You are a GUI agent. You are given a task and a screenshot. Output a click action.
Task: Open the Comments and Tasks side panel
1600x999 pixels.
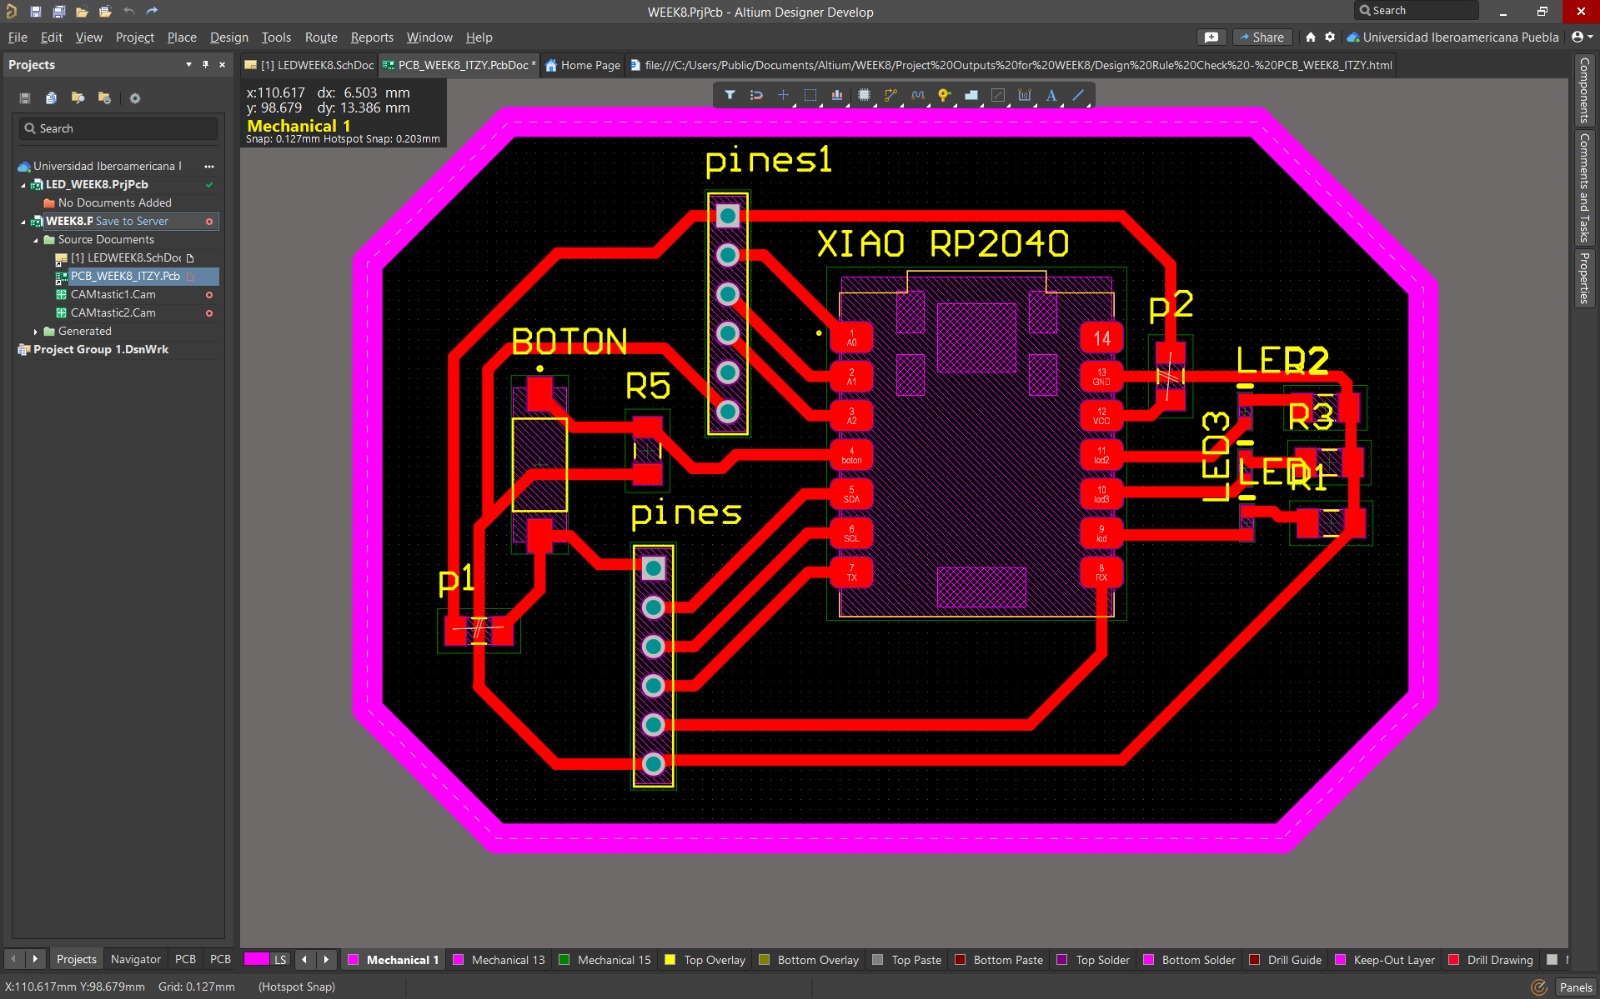pos(1585,188)
